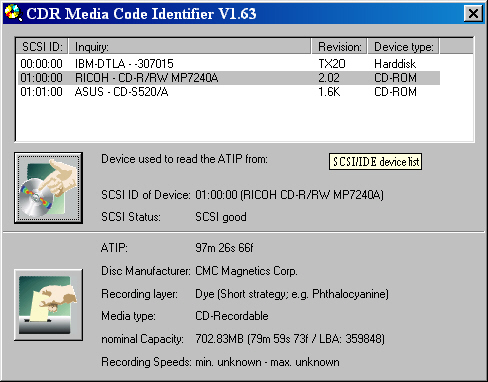Viewport: 488px width, 382px height.
Task: Click the ATIP value 97m 26s 66f
Action: coord(224,248)
